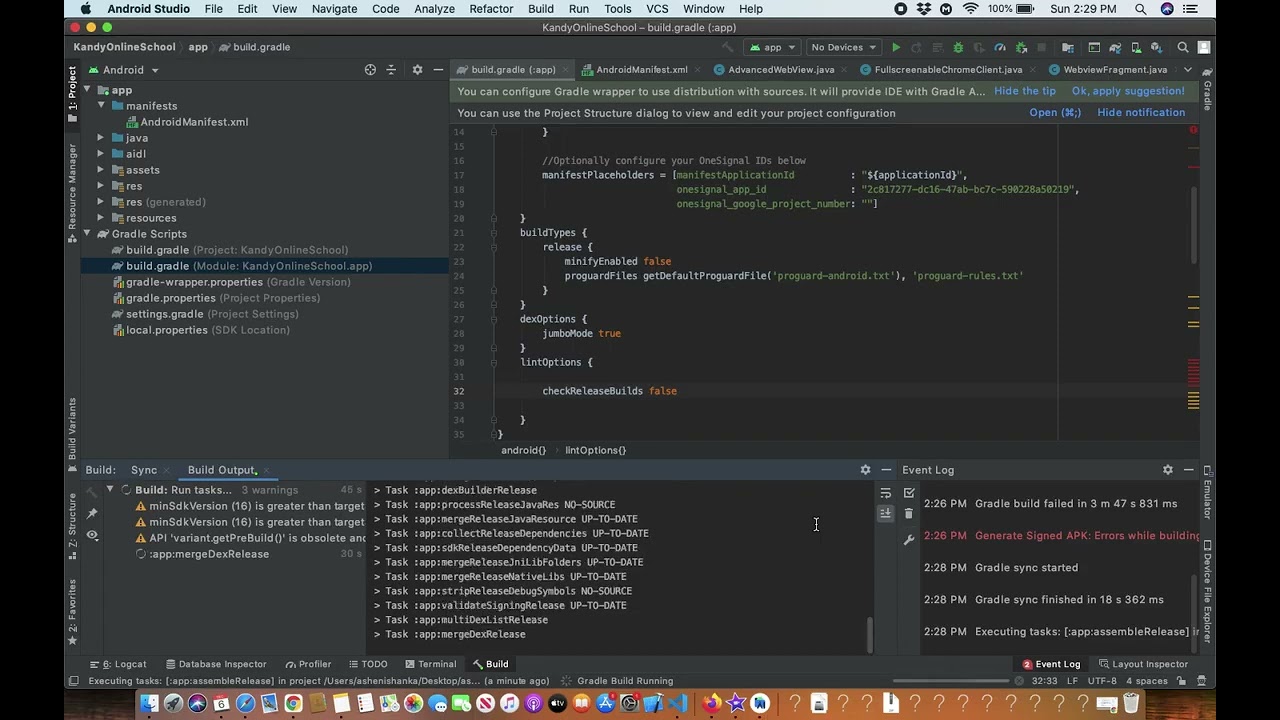
Task: Click the pin icon in Build panel
Action: [x=92, y=513]
